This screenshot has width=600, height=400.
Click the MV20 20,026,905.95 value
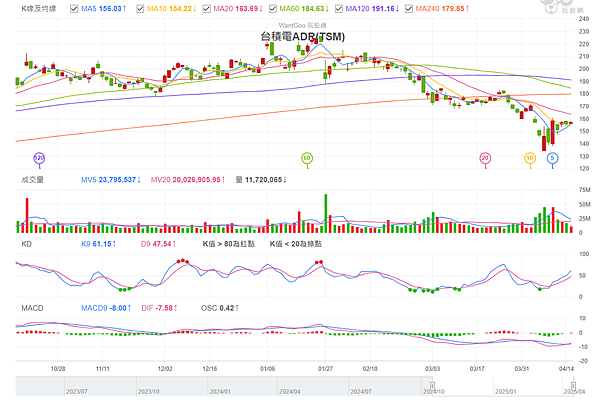pos(188,180)
